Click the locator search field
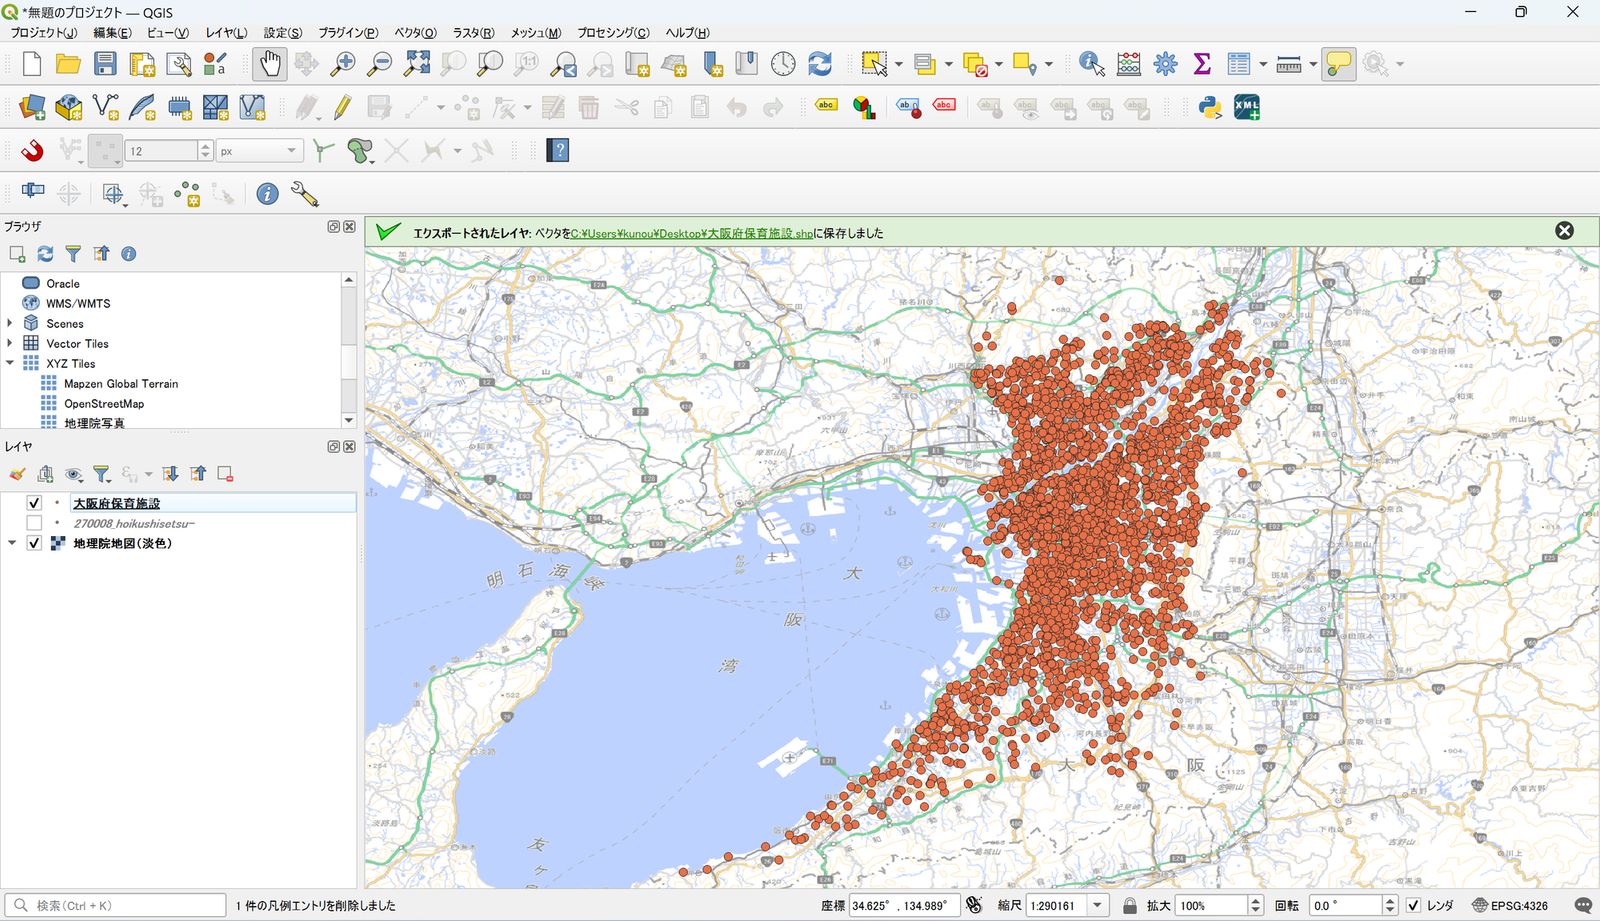The width and height of the screenshot is (1600, 921). point(116,906)
